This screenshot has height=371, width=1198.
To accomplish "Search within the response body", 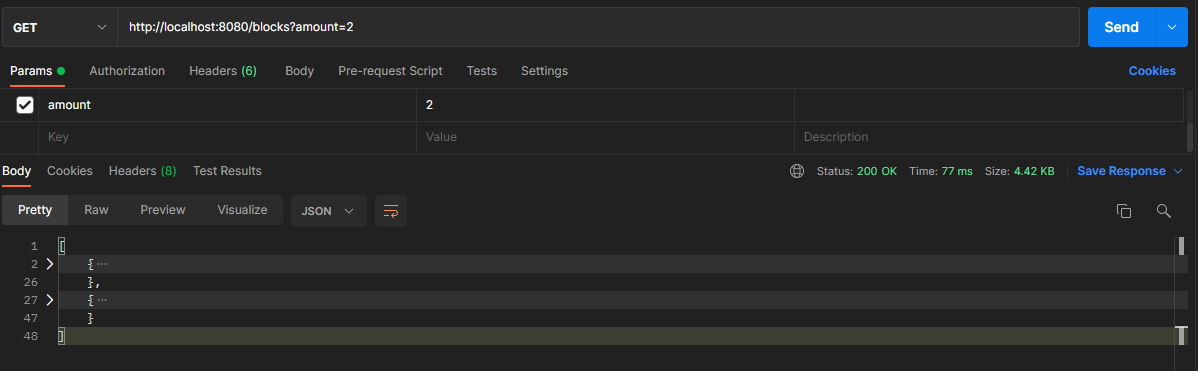I will pyautogui.click(x=1164, y=211).
